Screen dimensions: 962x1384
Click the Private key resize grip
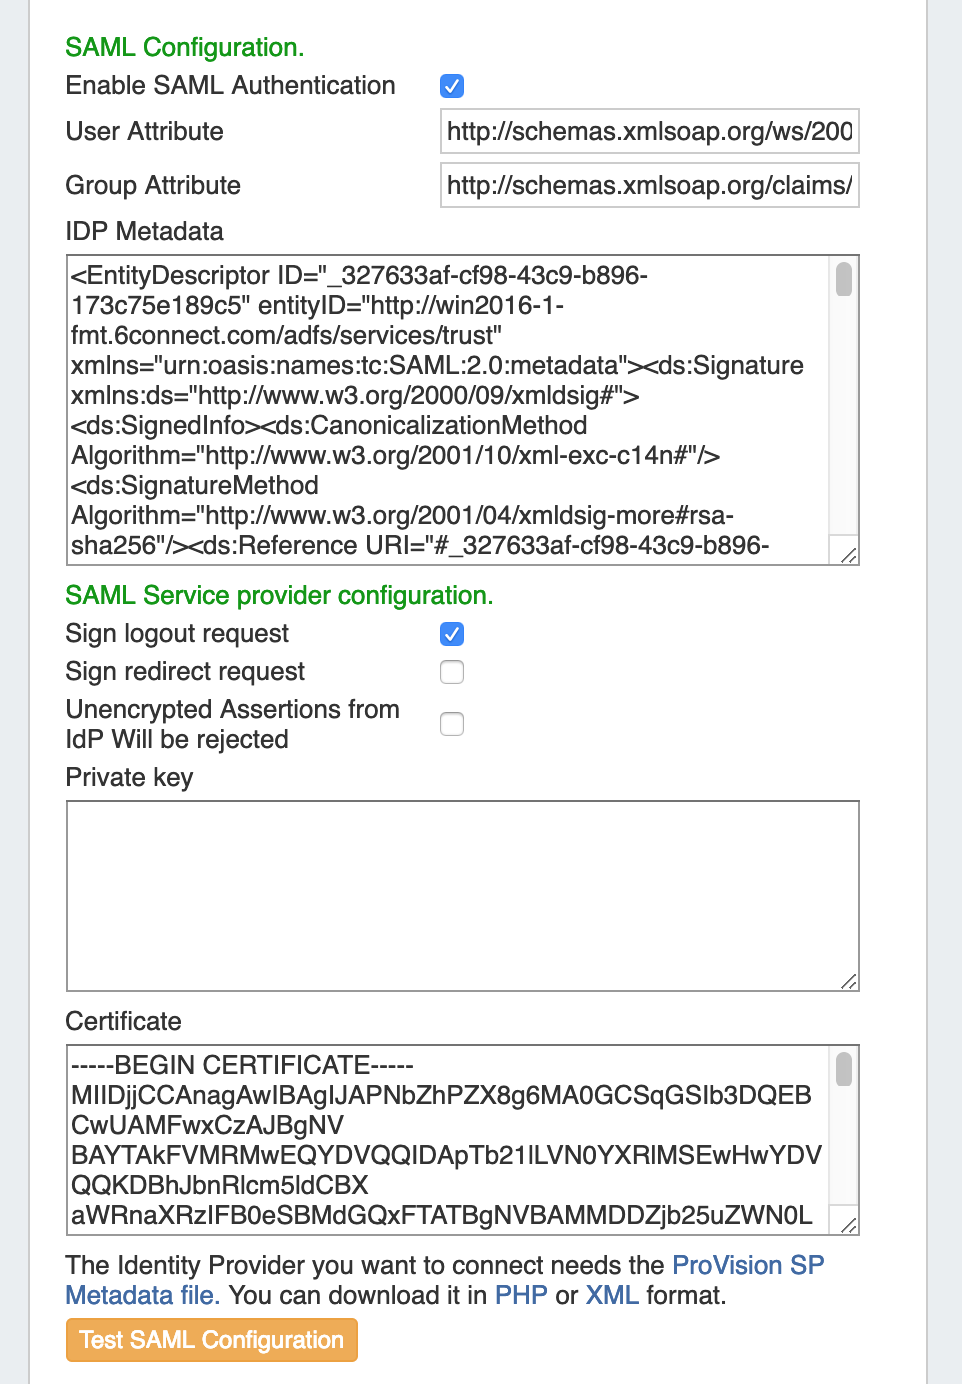(x=849, y=981)
